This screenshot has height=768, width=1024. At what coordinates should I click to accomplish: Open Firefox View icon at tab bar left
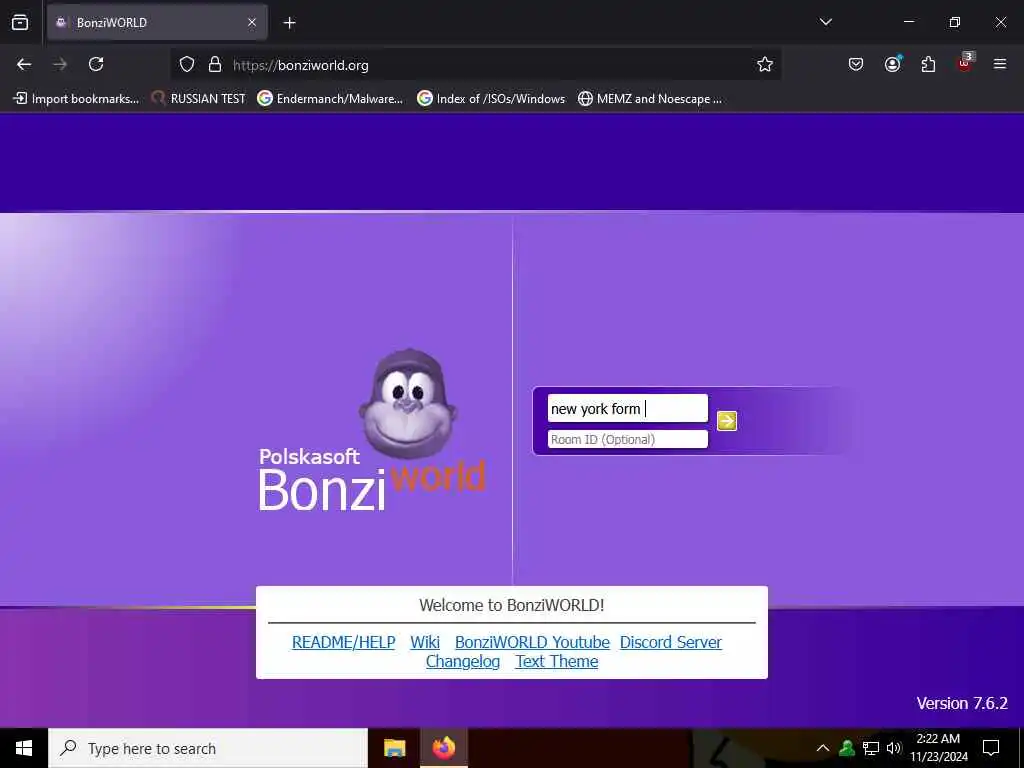pyautogui.click(x=20, y=22)
